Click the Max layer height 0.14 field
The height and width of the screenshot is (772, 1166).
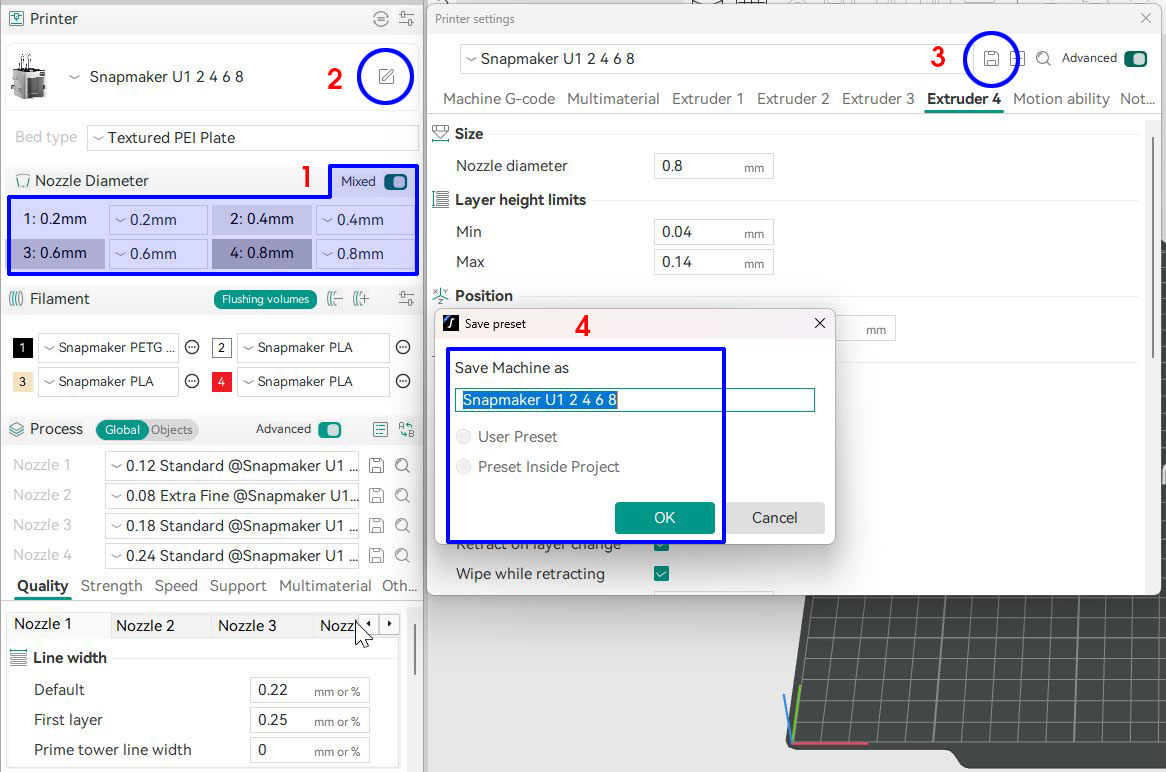pyautogui.click(x=714, y=262)
